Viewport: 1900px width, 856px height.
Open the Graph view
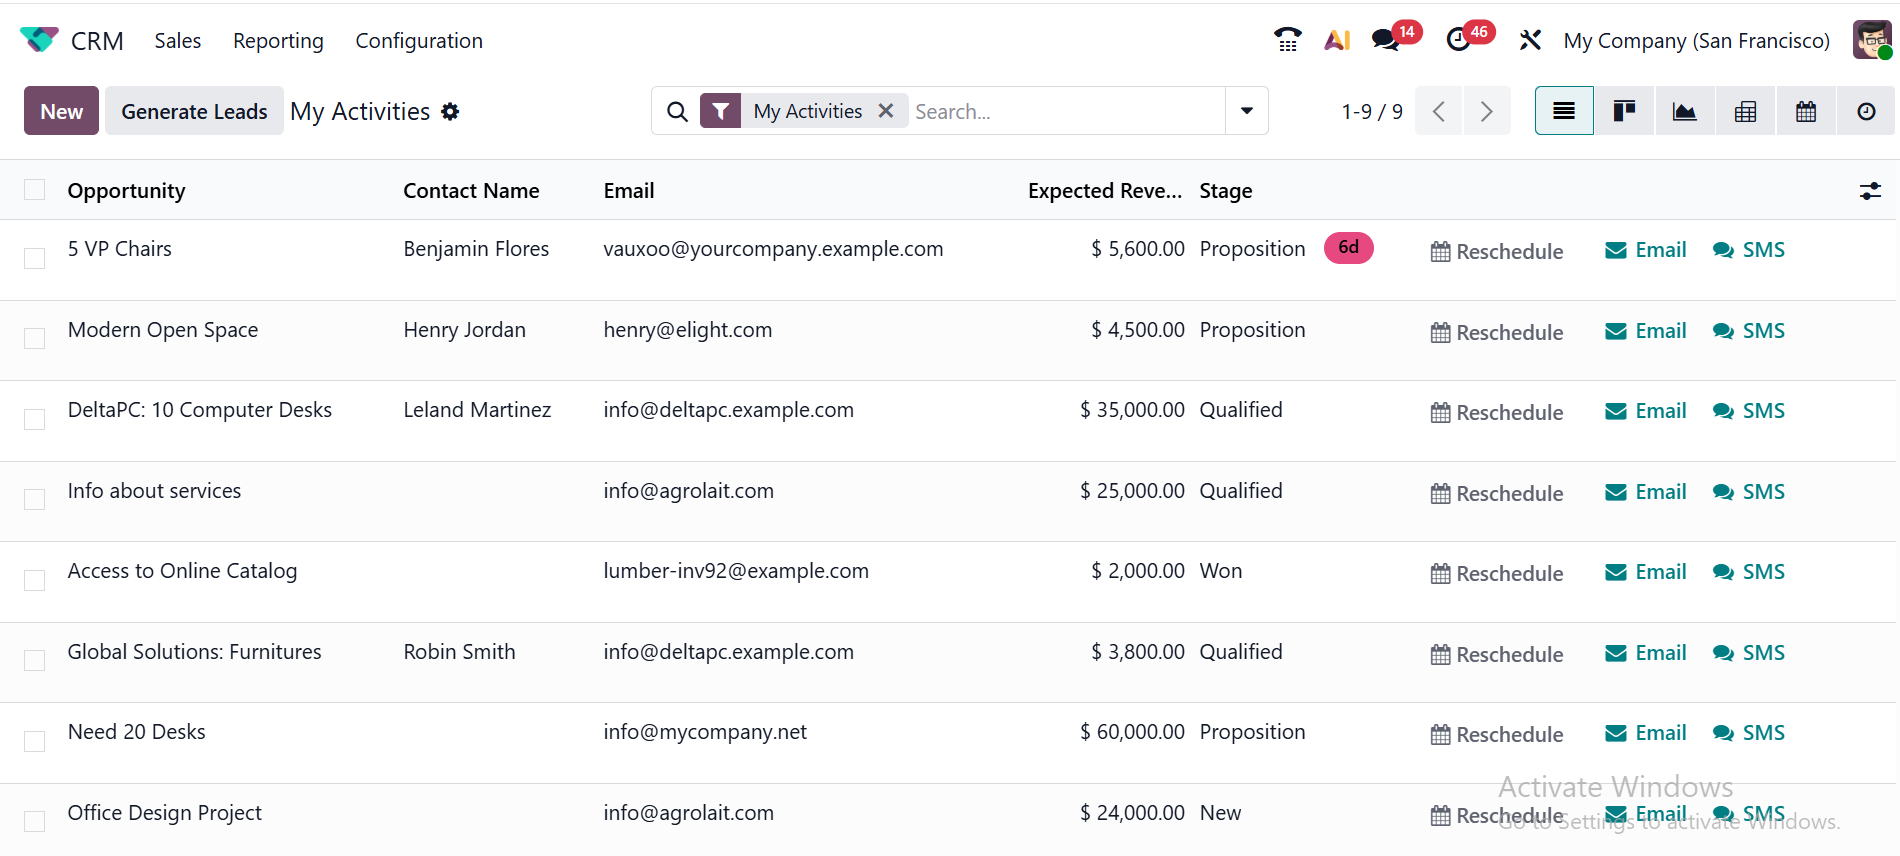(x=1685, y=111)
